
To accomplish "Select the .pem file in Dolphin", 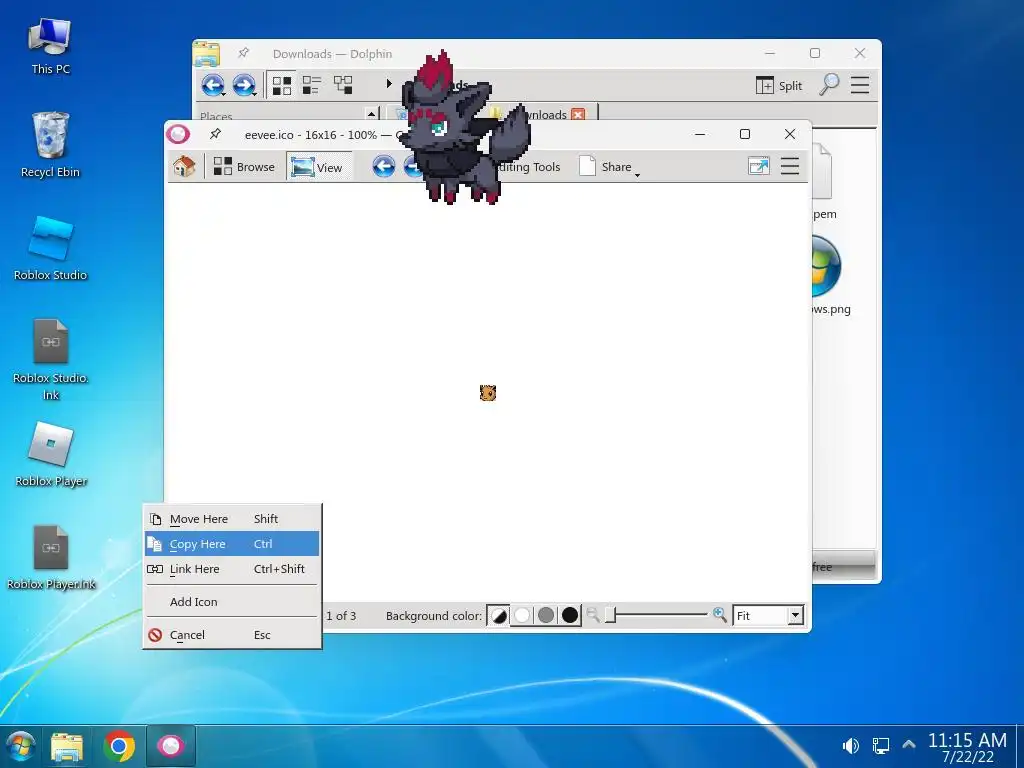I will point(824,183).
